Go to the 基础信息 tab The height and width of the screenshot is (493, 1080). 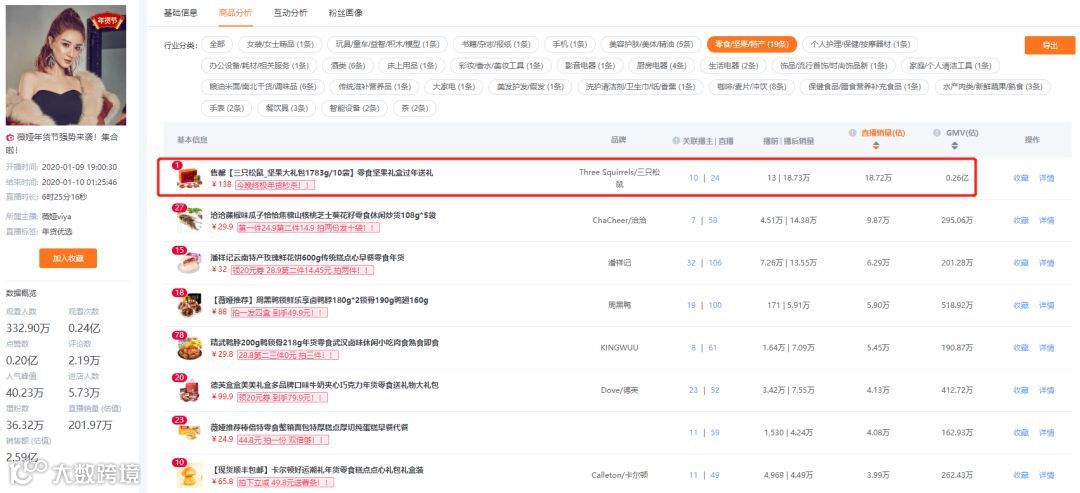[180, 12]
